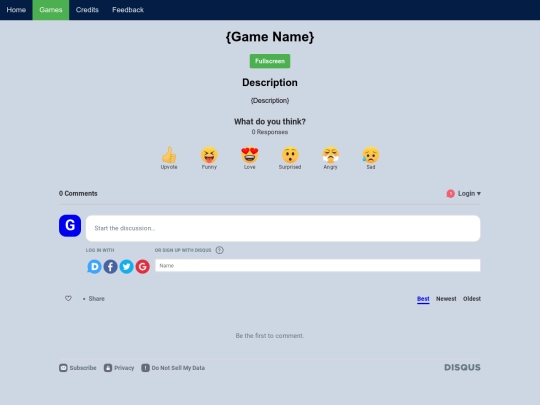Log in with Disqus icon
This screenshot has height=405, width=540.
coord(94,267)
